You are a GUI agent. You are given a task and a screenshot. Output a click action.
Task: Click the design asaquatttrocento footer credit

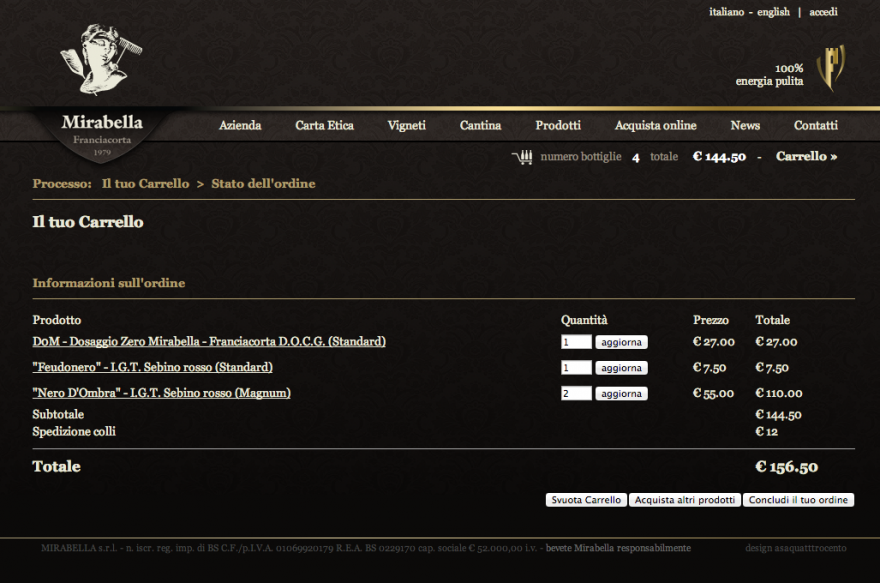pos(796,548)
